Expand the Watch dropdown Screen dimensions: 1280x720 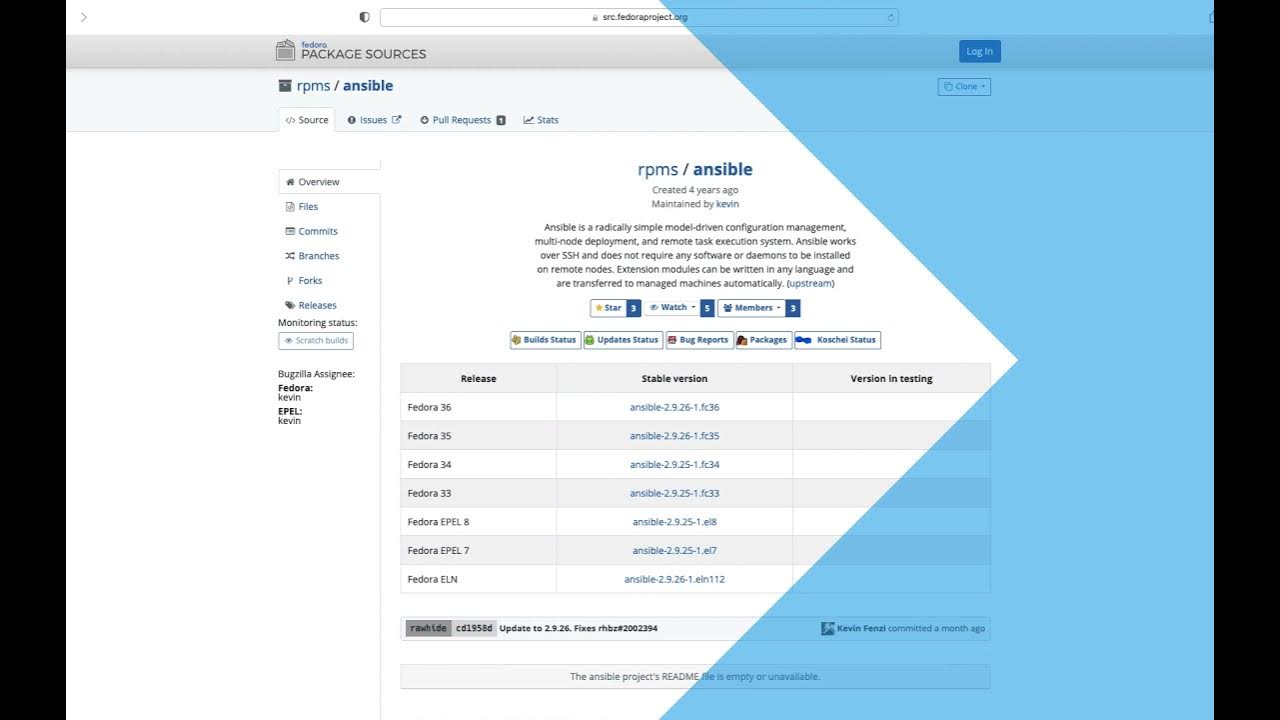672,308
